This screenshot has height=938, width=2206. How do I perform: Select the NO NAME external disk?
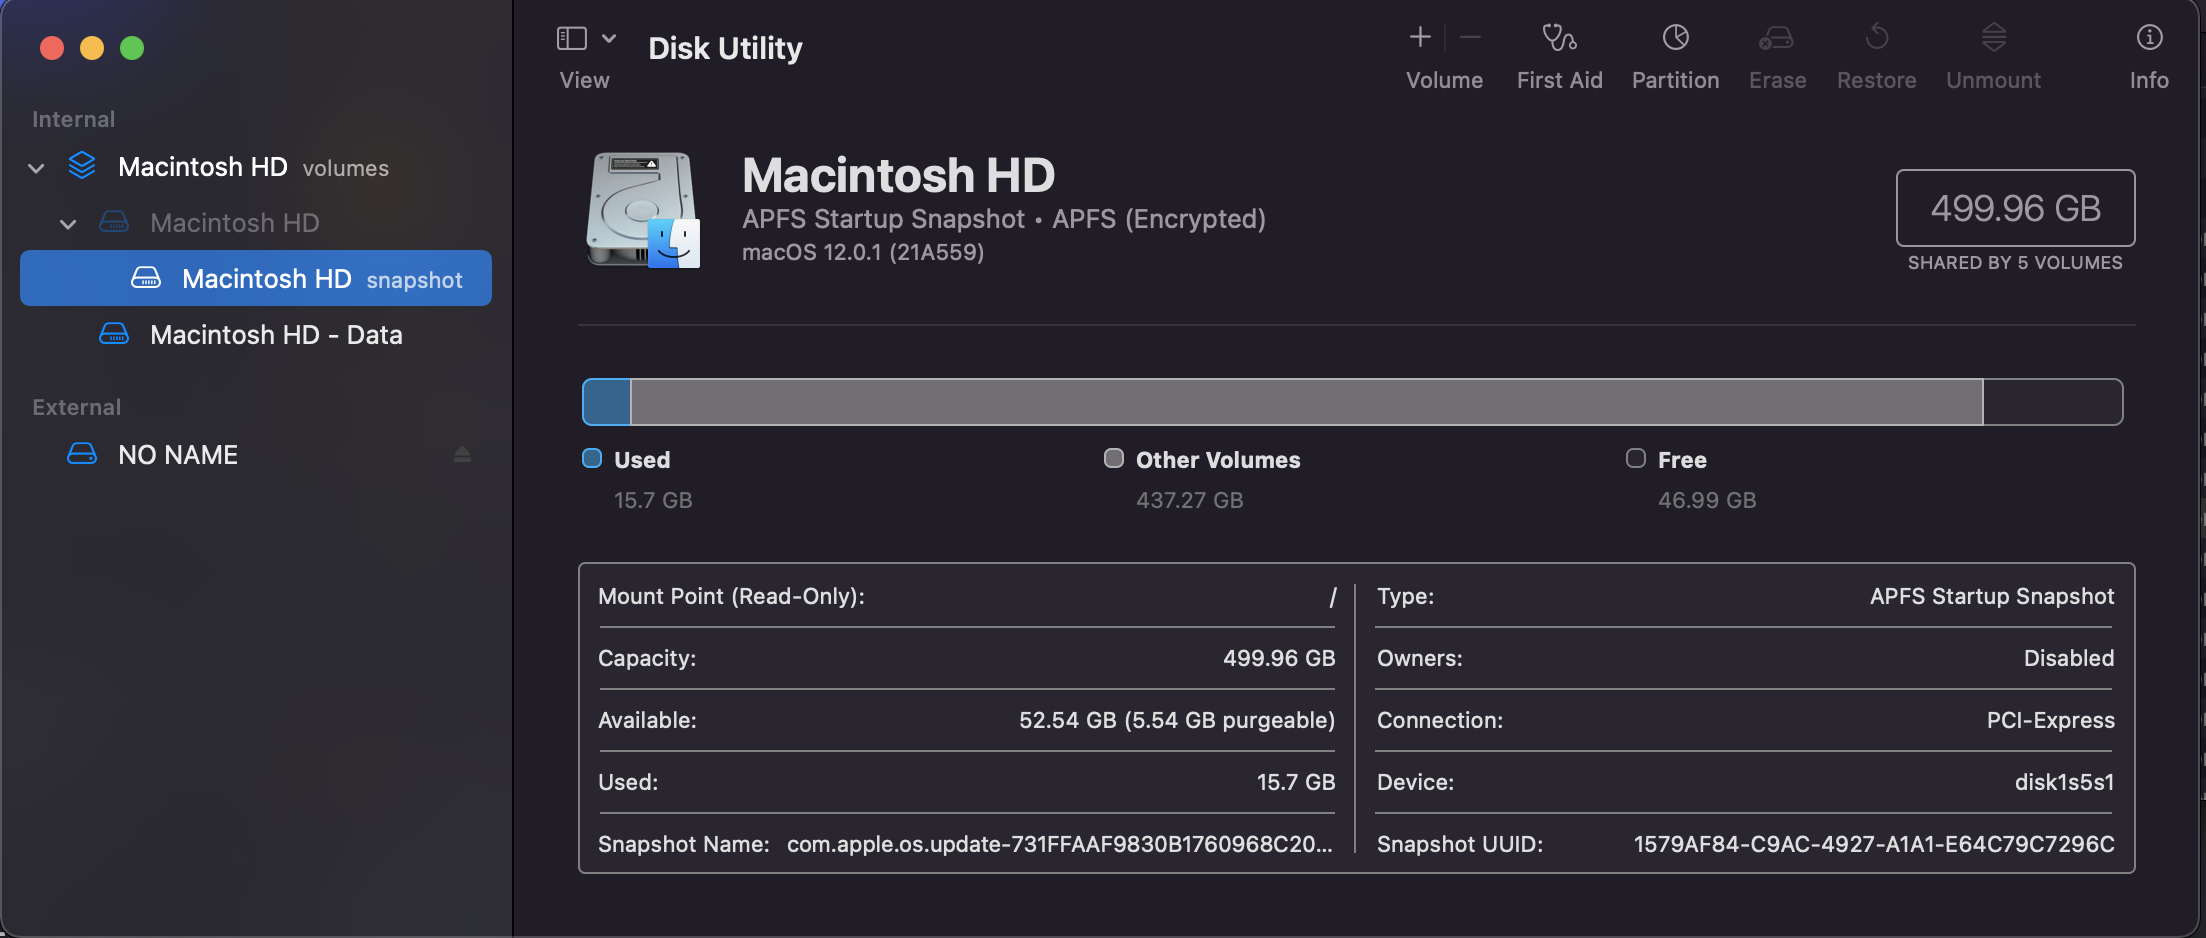click(x=178, y=455)
